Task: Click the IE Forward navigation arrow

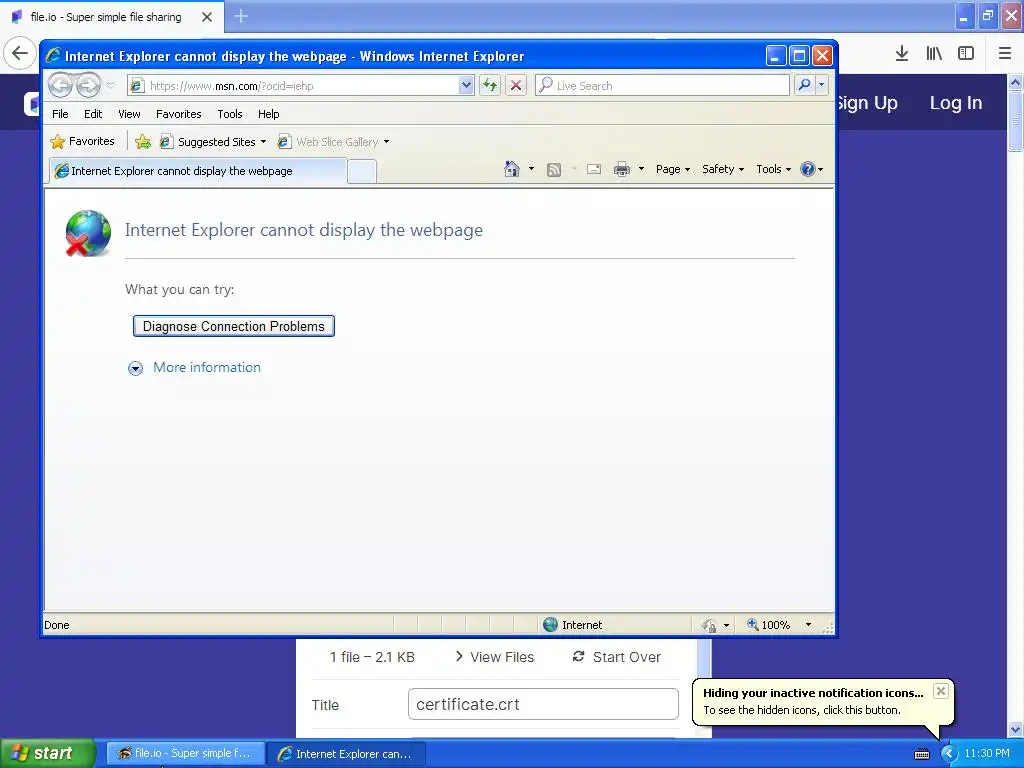Action: pyautogui.click(x=88, y=86)
